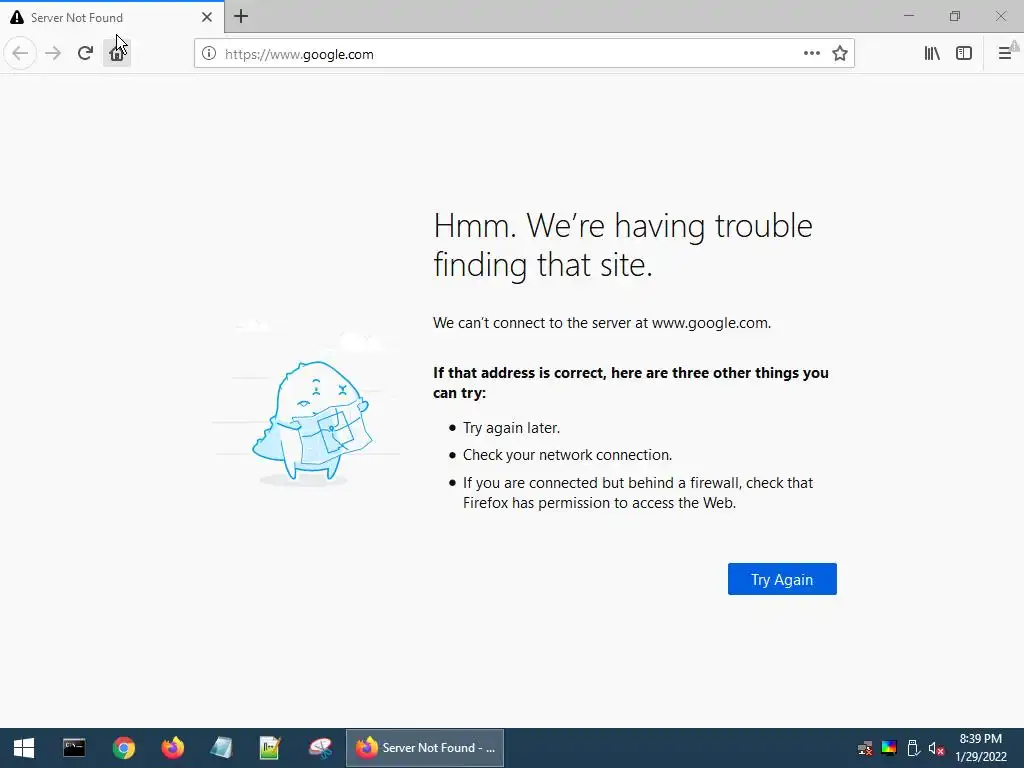This screenshot has width=1024, height=768.
Task: Open the Library bookshelf icon
Action: coord(932,54)
